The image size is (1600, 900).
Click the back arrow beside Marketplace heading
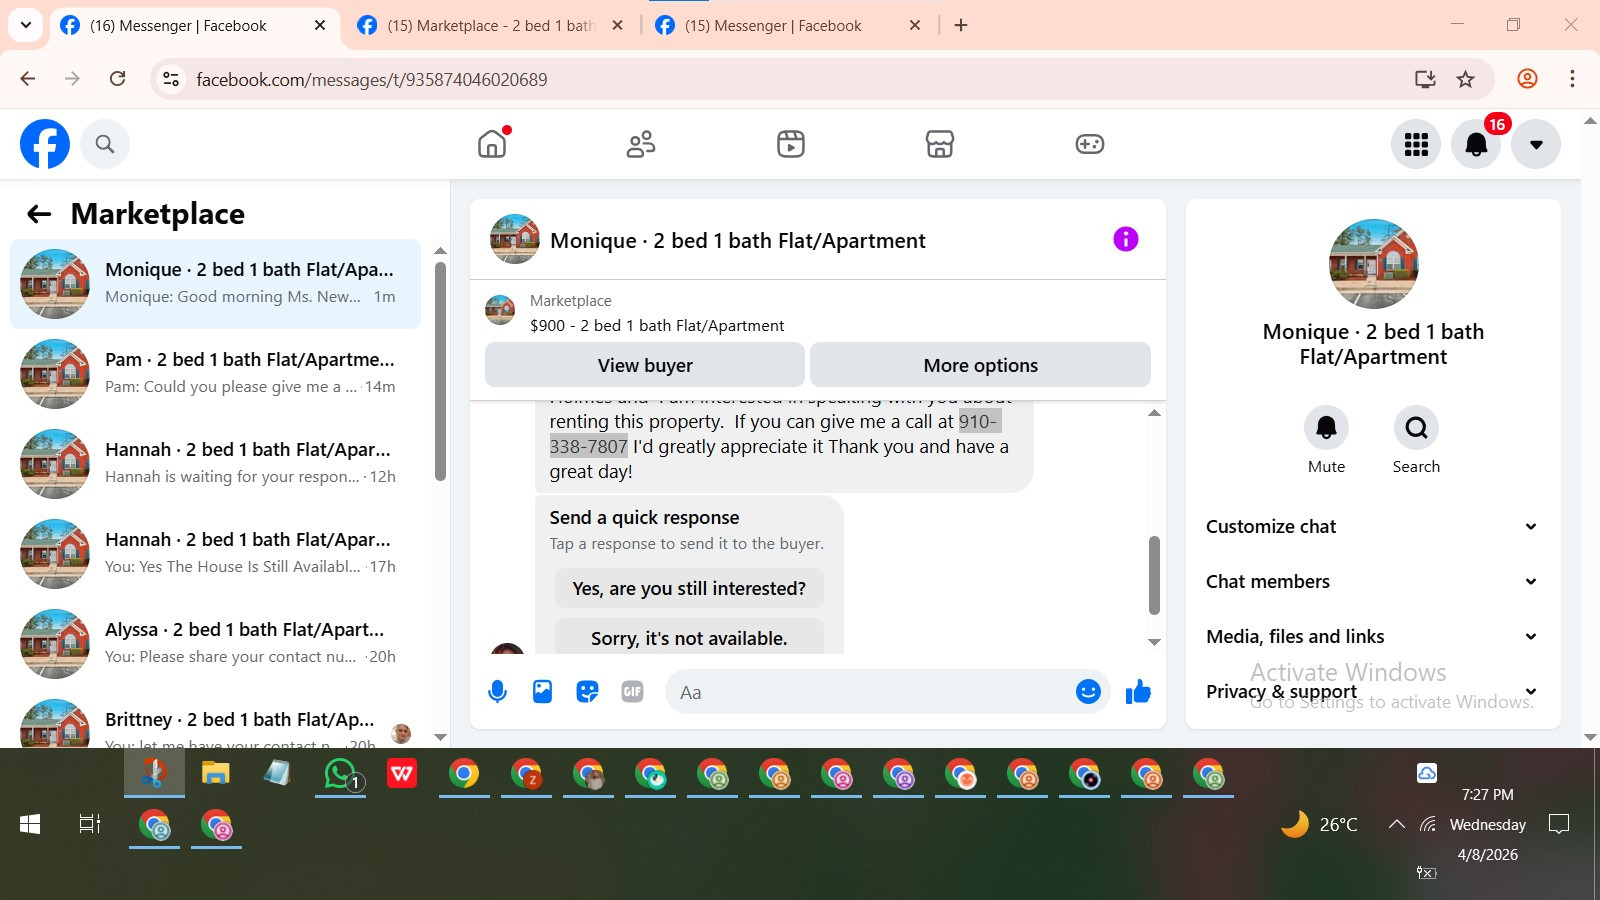click(39, 214)
